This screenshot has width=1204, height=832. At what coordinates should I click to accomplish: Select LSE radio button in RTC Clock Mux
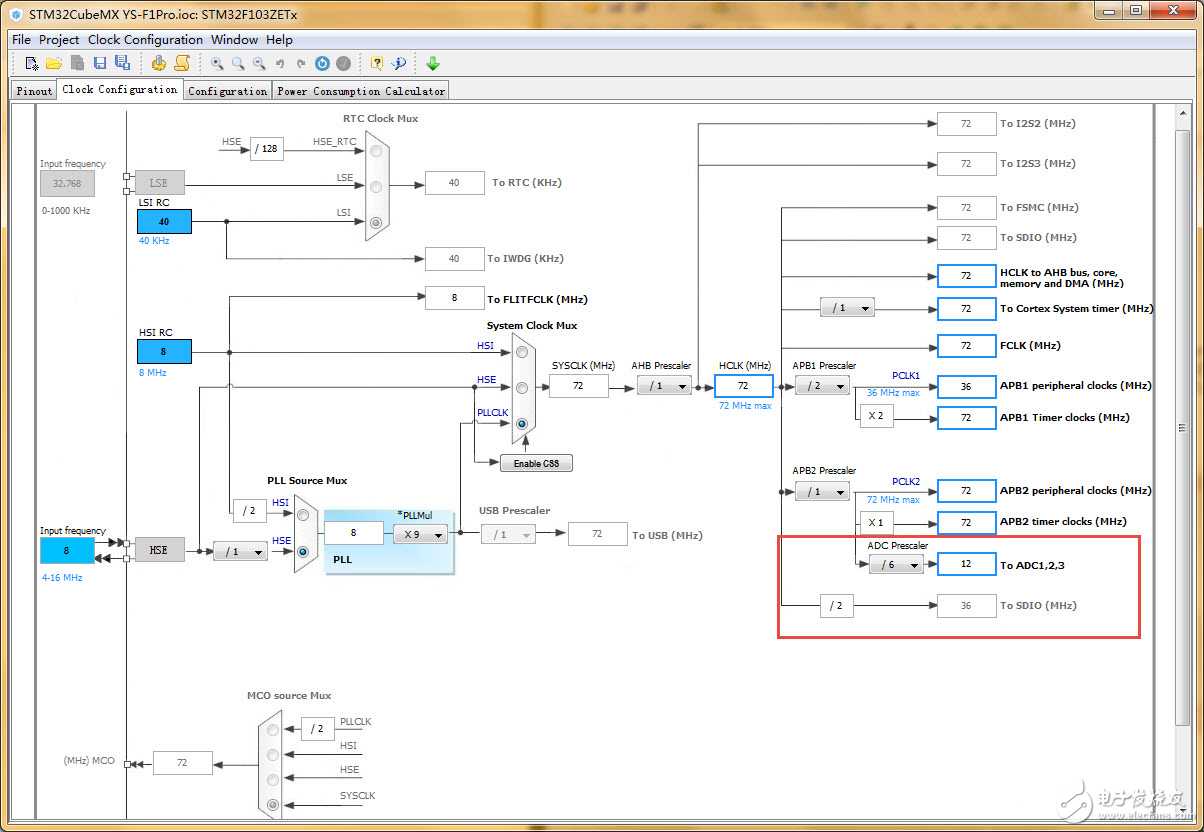375,186
